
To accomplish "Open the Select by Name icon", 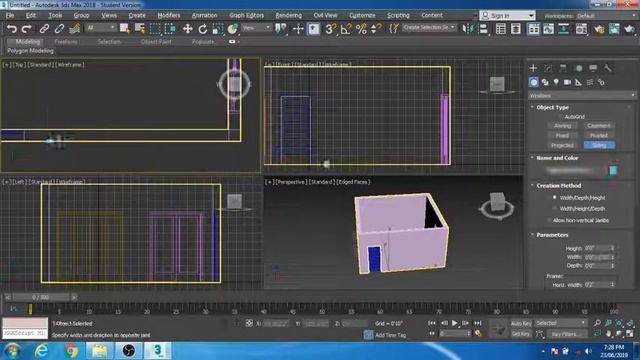I will (x=140, y=29).
